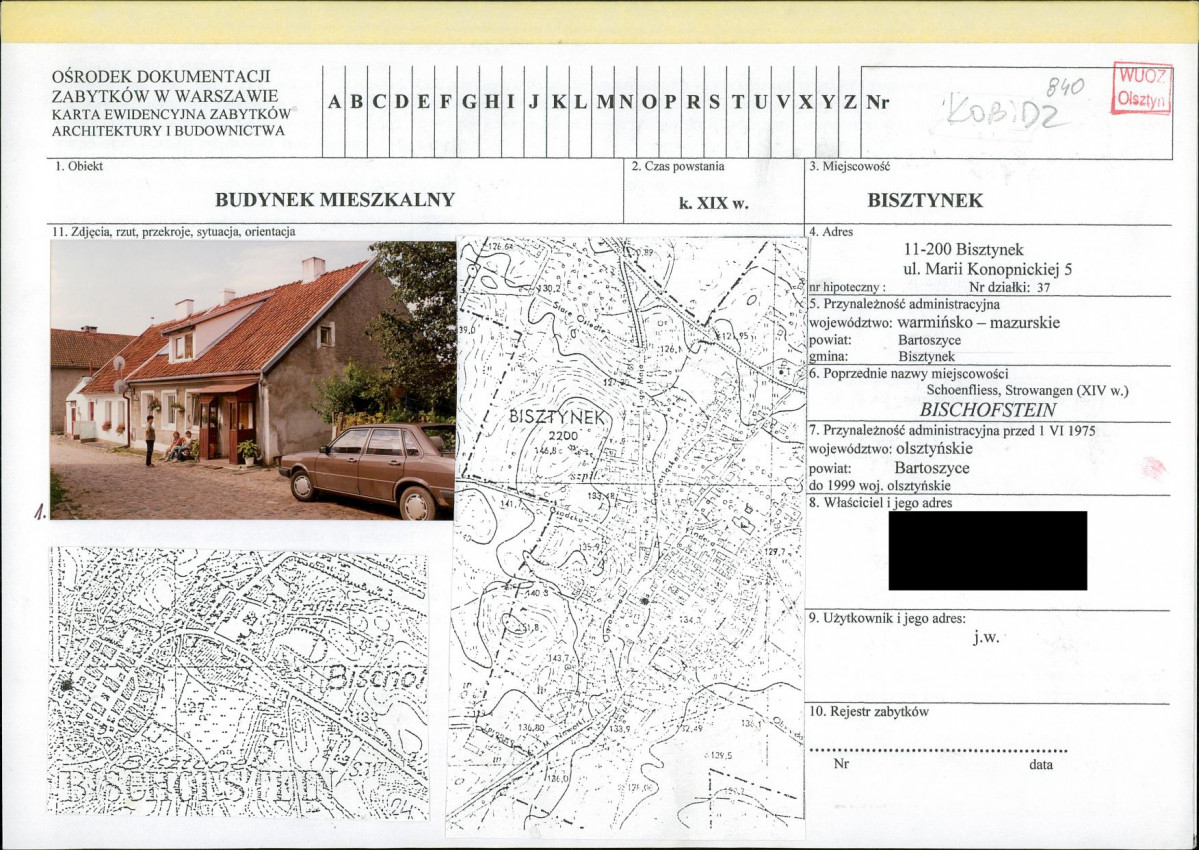Click powiat value 'Bartoszyce' in section 5
Screen dimensions: 1199x850
929,340
